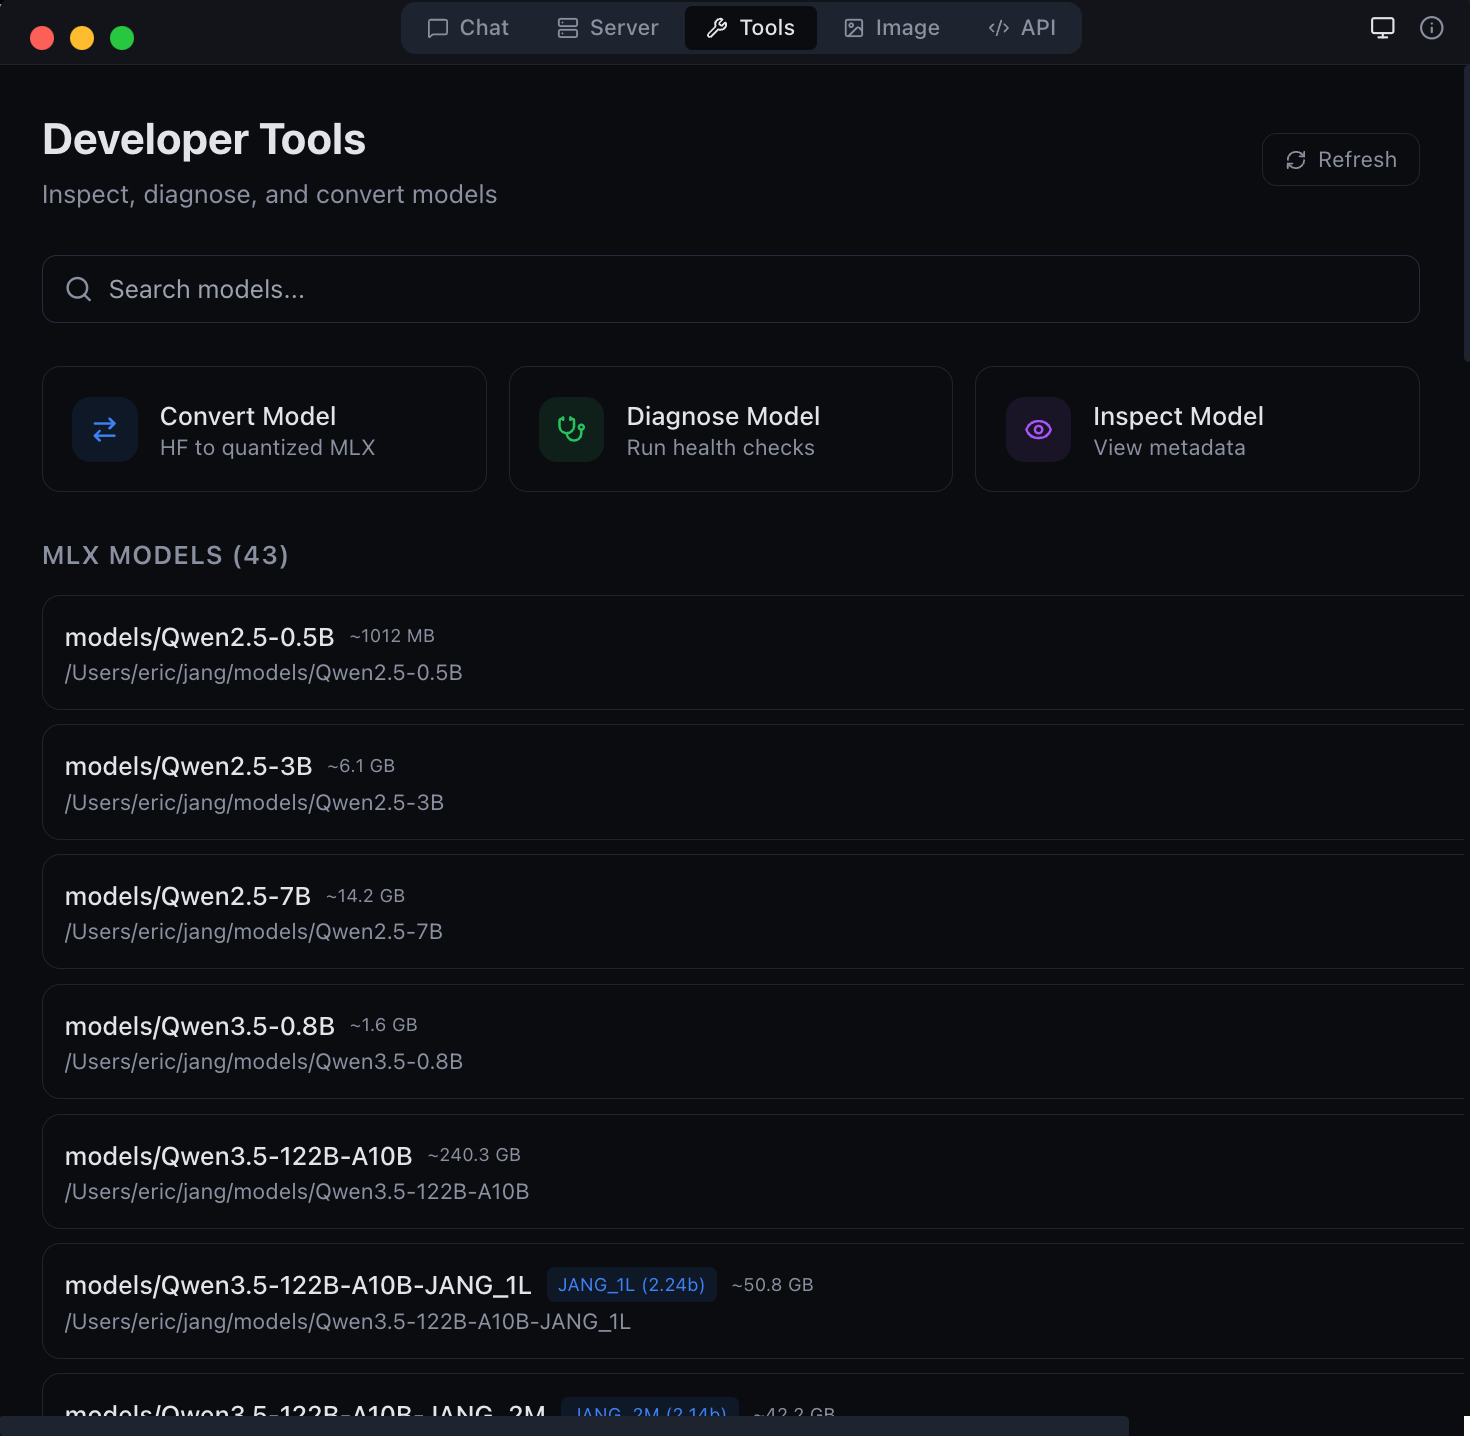The height and width of the screenshot is (1436, 1470).
Task: Click the image picture icon in navigation
Action: (x=853, y=28)
